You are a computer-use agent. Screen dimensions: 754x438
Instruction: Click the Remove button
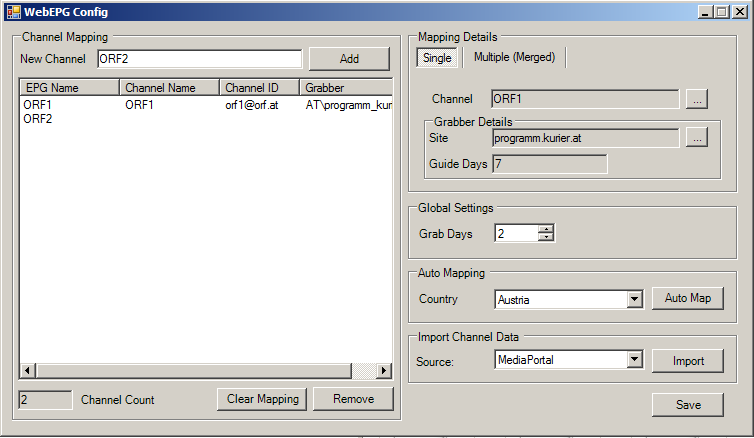click(353, 399)
